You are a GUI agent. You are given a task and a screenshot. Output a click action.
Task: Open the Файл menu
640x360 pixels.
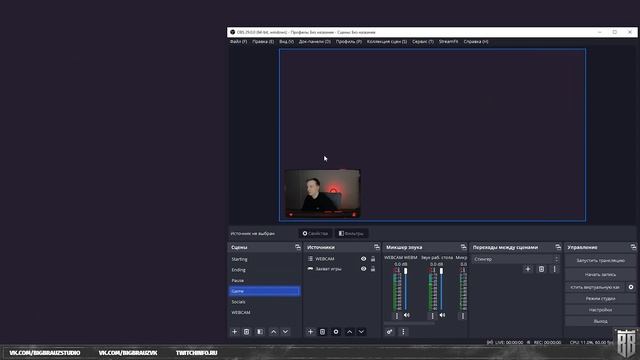point(238,42)
